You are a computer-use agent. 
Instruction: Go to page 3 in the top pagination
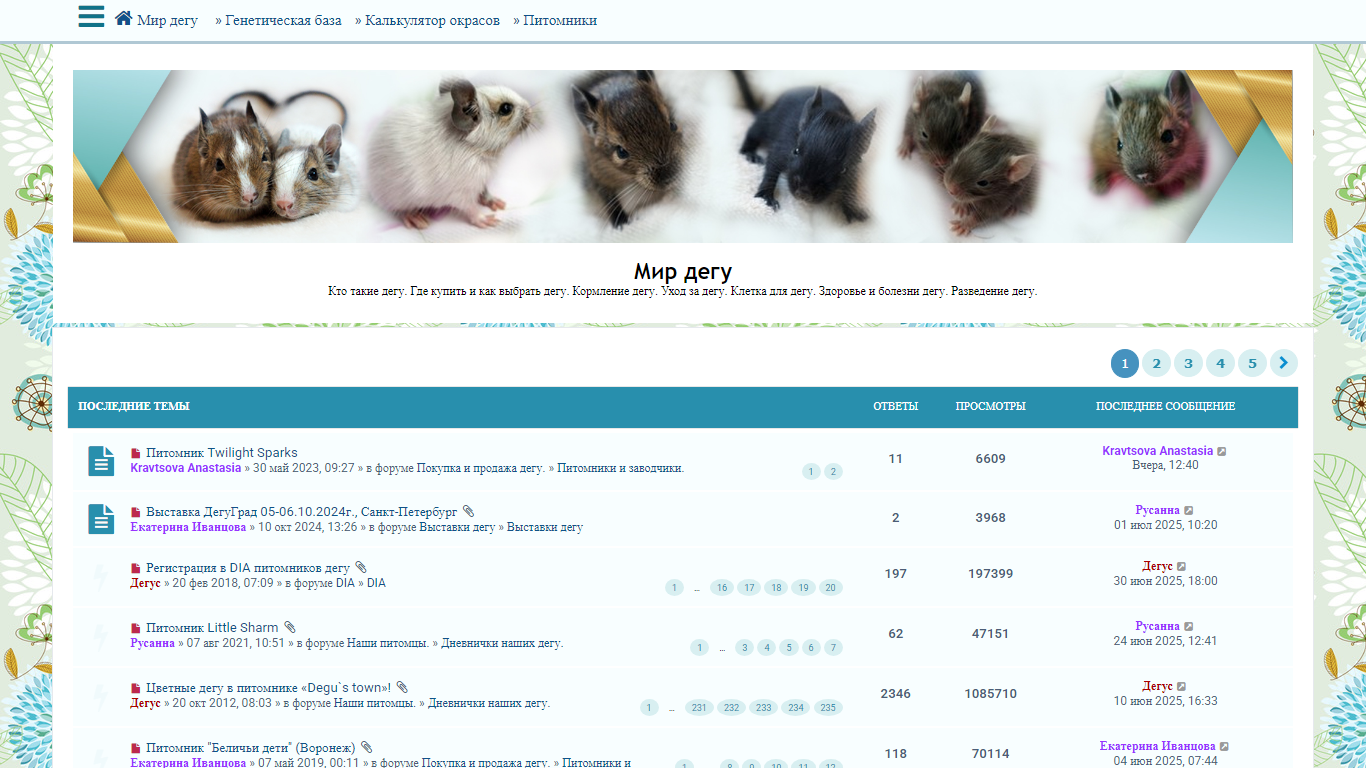(x=1188, y=363)
